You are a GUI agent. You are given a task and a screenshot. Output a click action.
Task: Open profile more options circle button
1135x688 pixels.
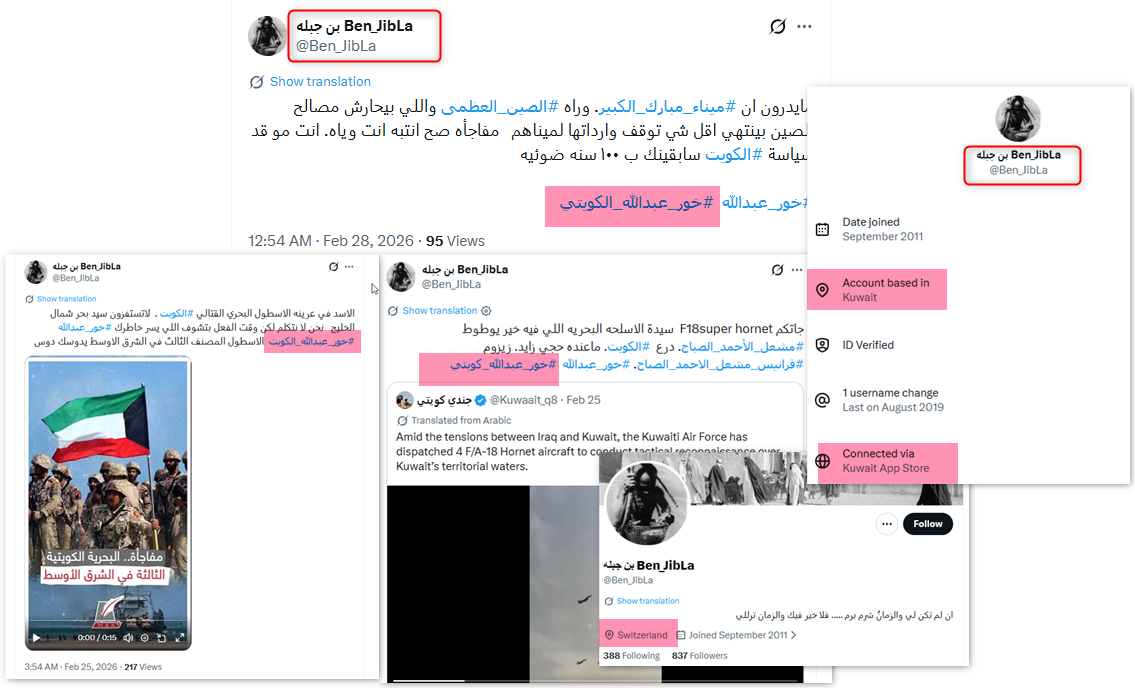[x=887, y=524]
